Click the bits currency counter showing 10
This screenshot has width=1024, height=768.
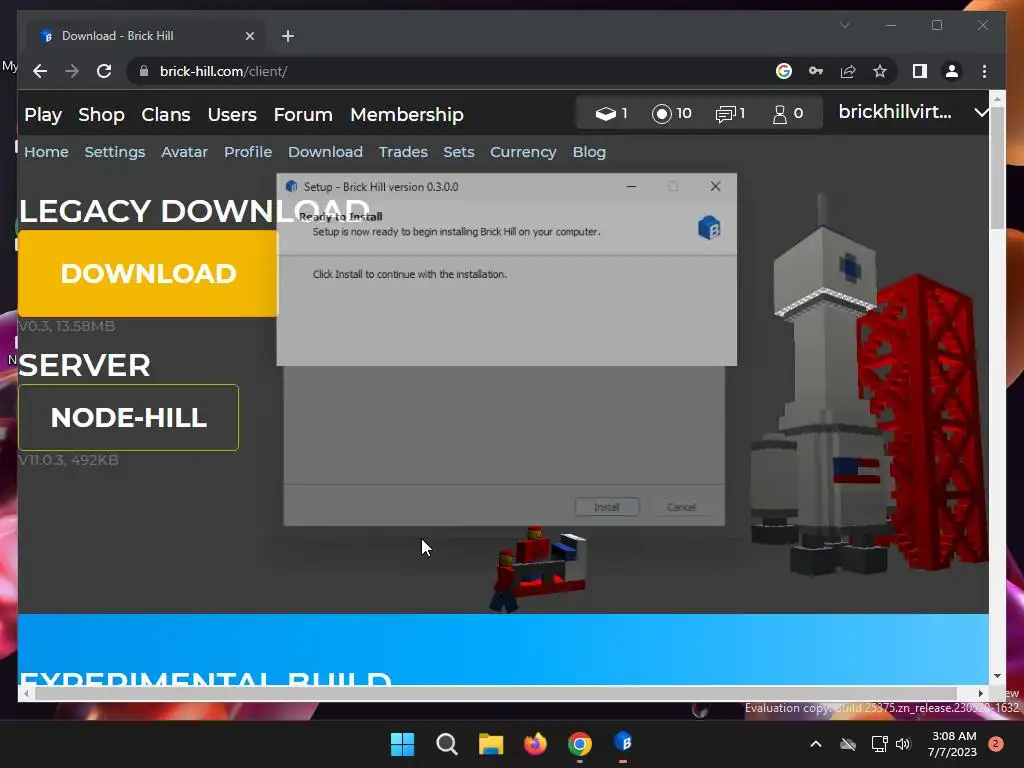pos(671,114)
